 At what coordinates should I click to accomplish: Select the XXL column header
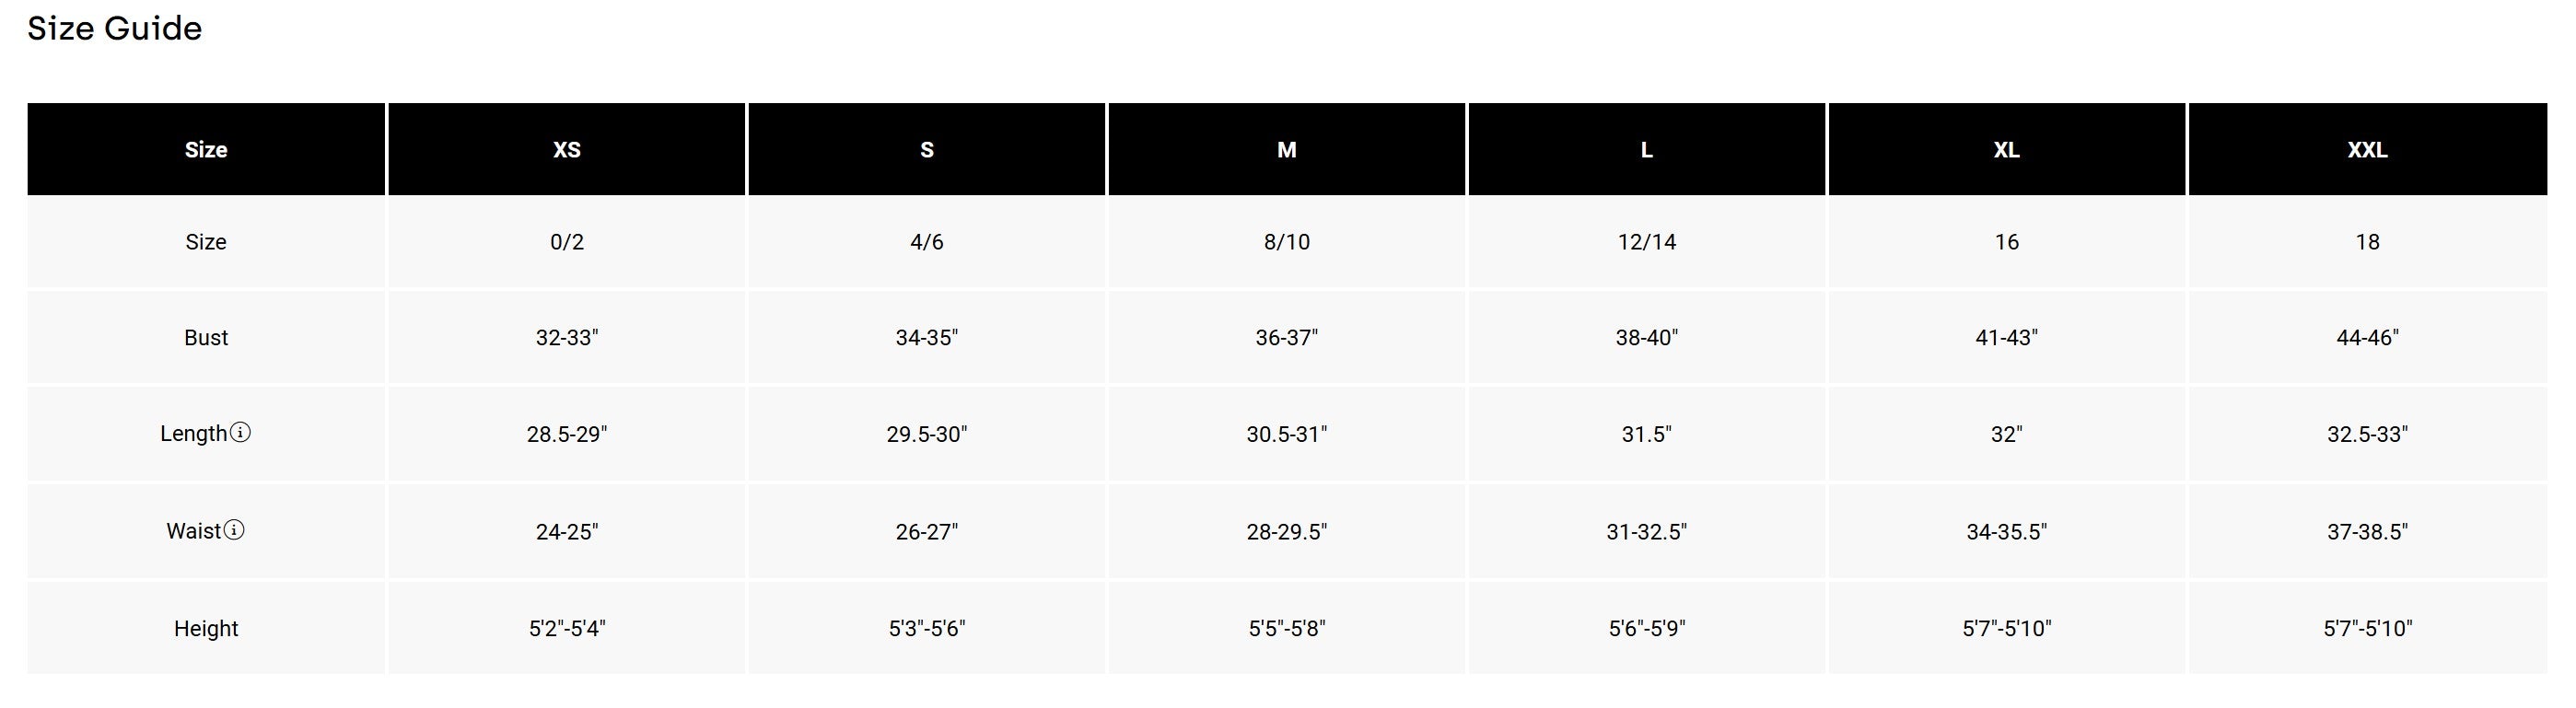(2368, 149)
